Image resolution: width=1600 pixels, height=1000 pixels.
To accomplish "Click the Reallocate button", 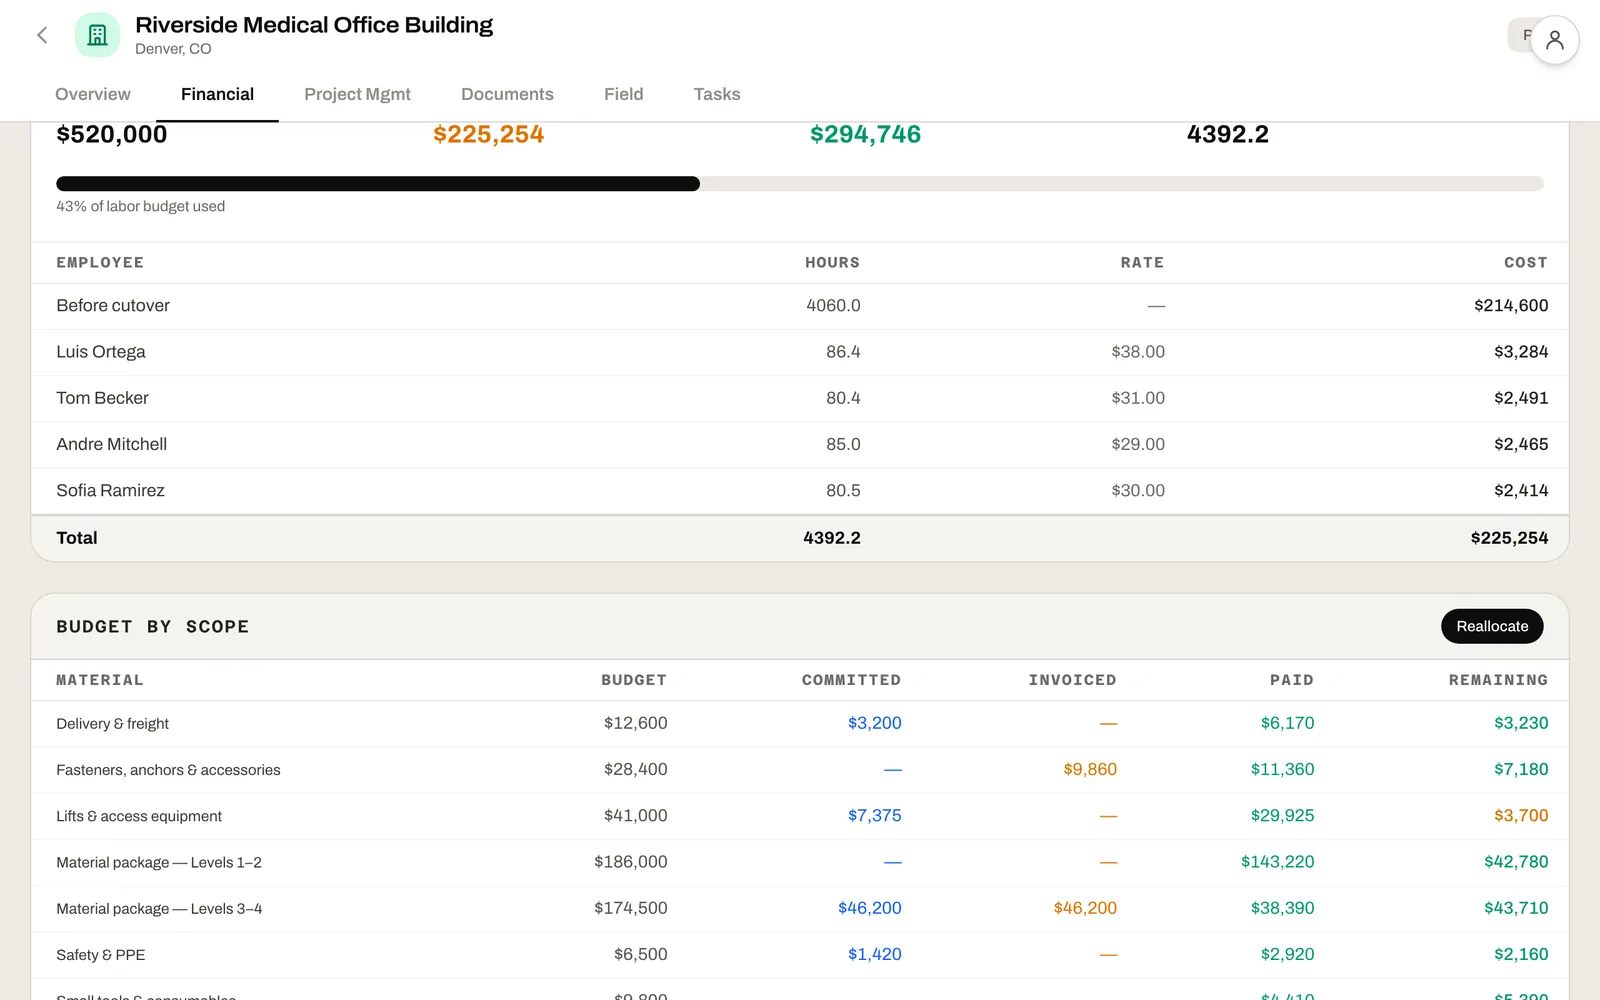I will coord(1492,626).
